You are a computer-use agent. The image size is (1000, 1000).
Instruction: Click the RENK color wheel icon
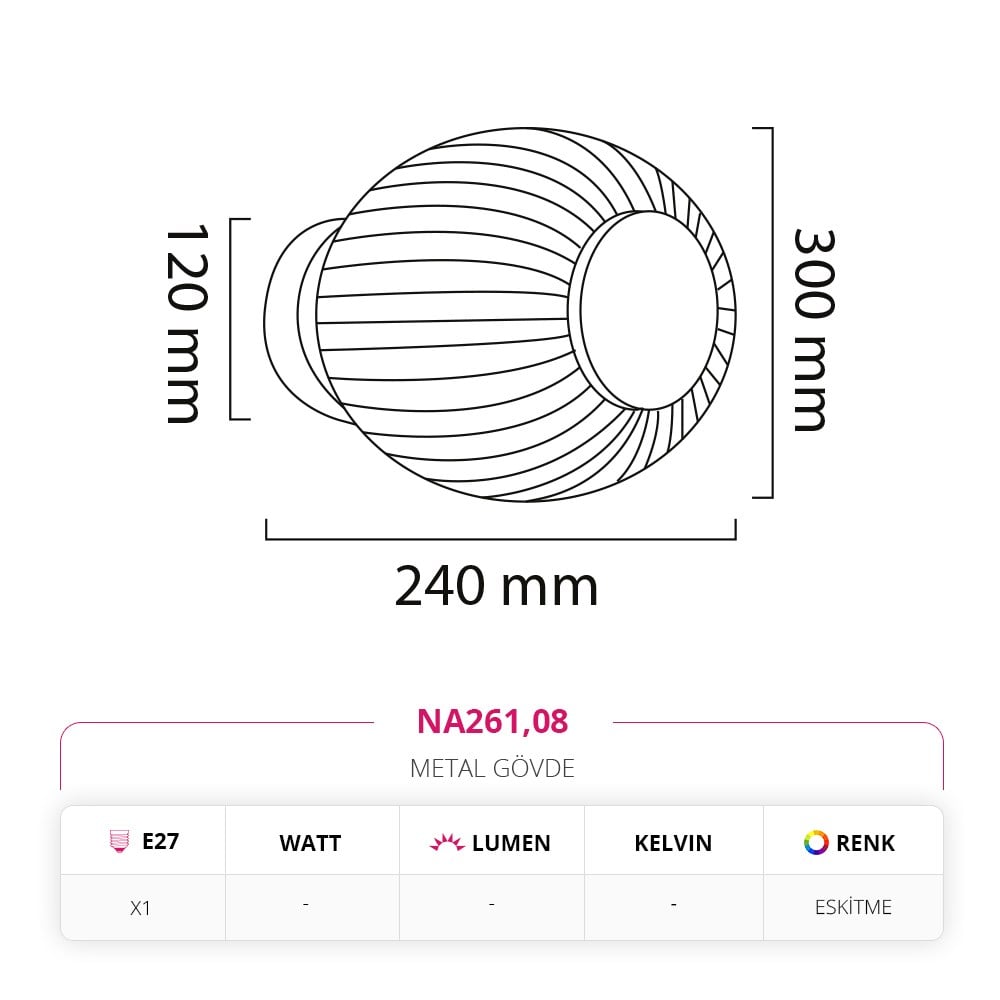click(816, 842)
